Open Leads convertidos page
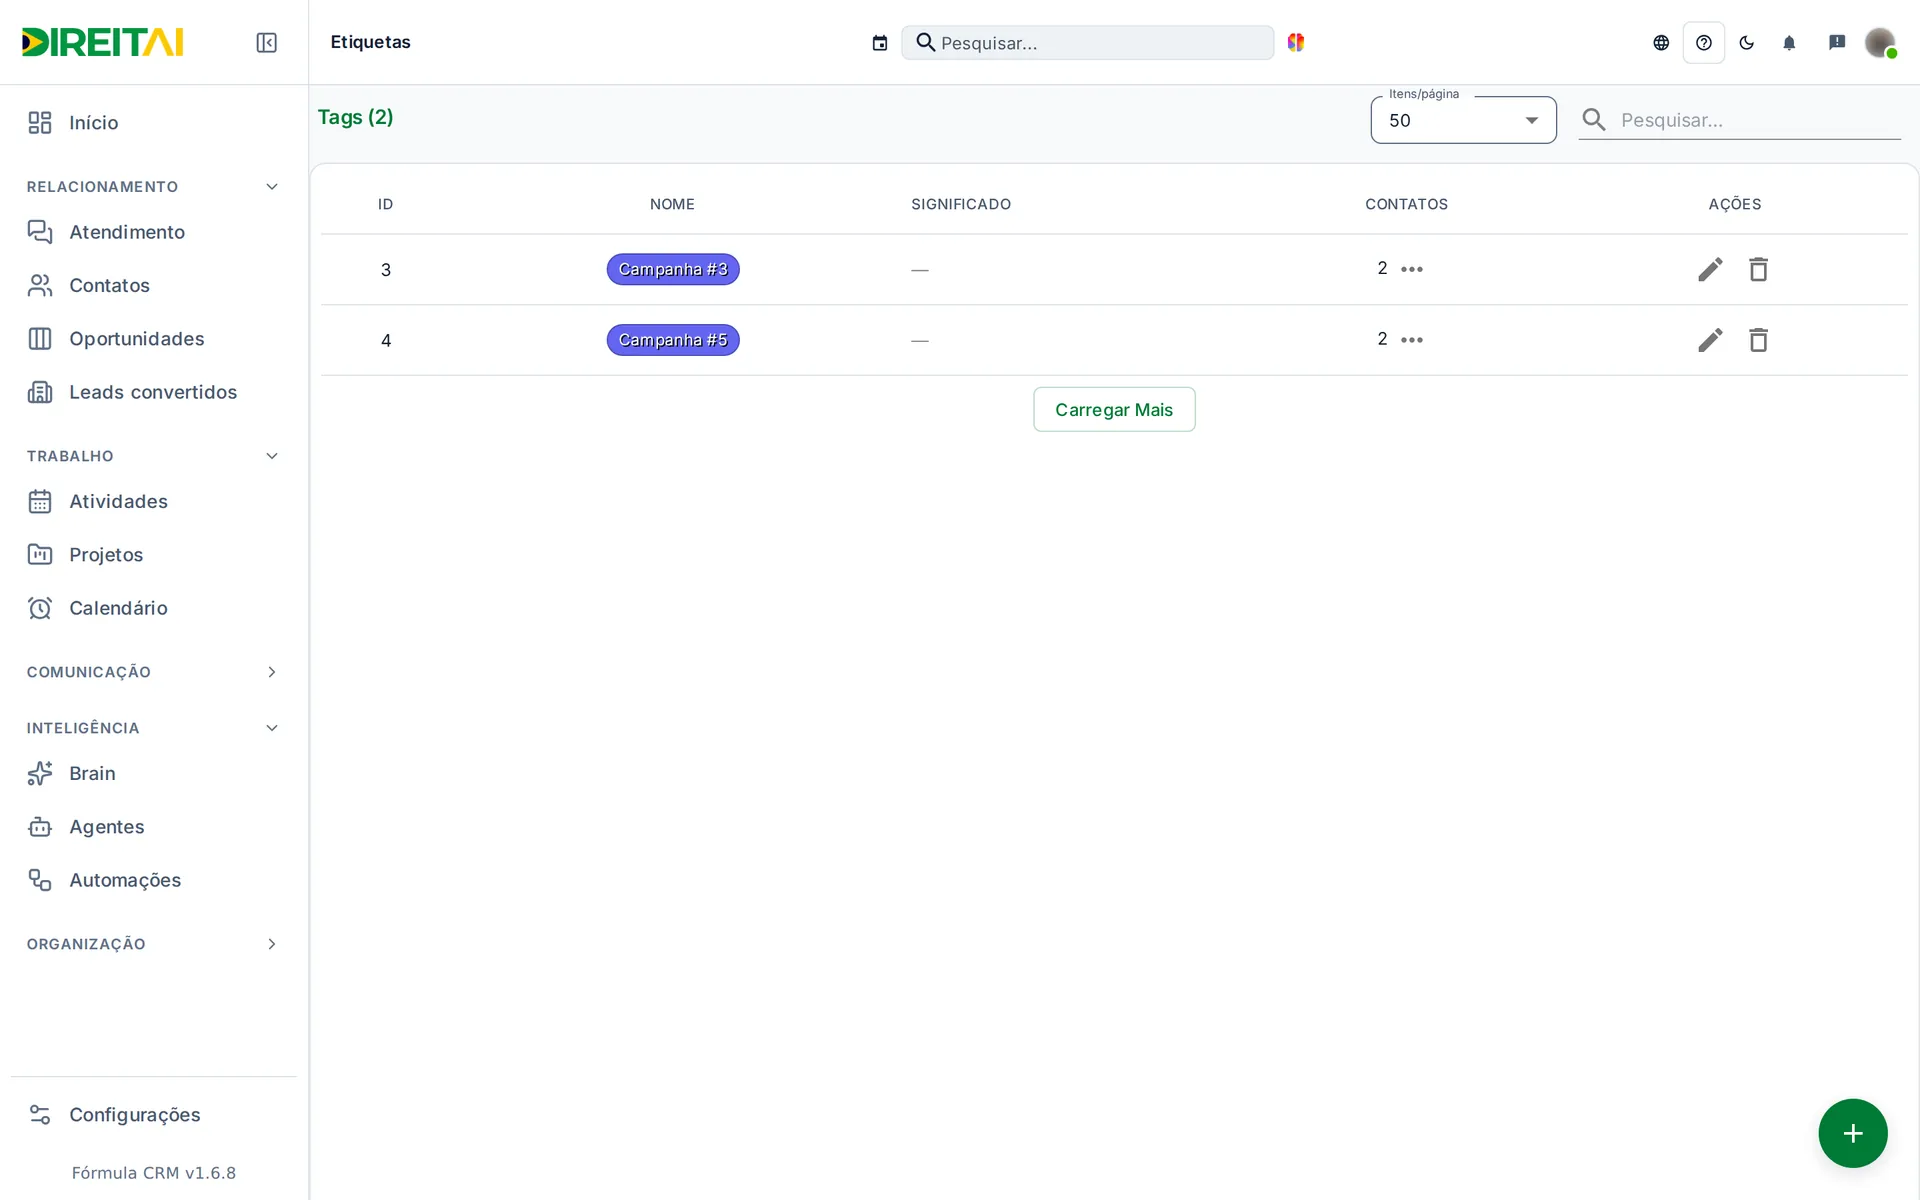The width and height of the screenshot is (1920, 1200). click(x=153, y=392)
